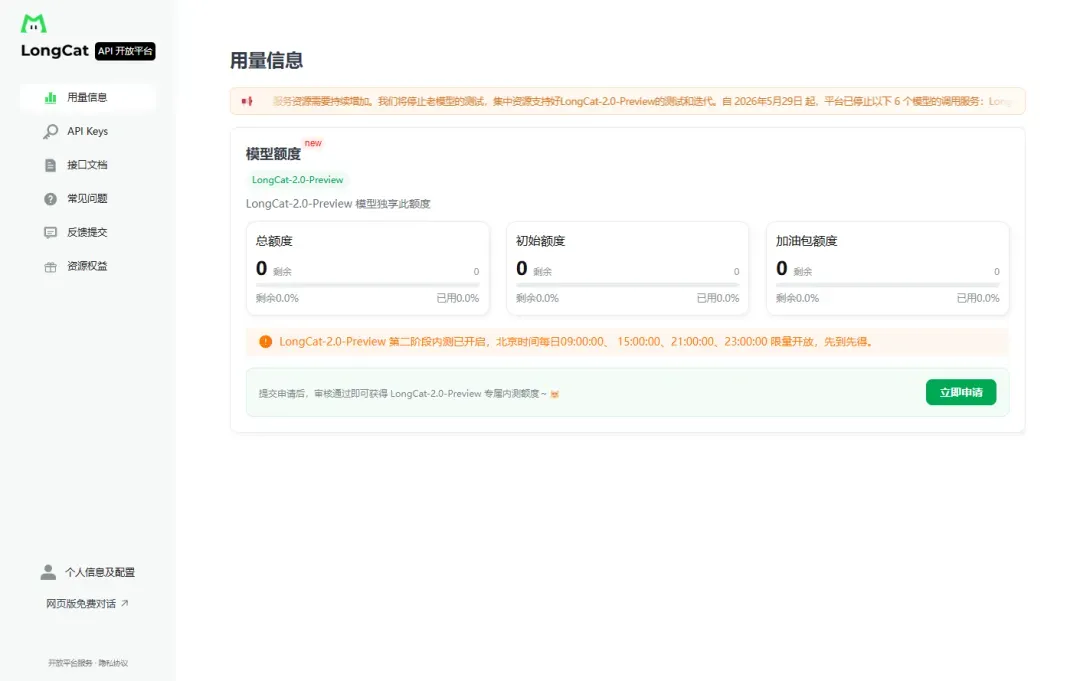
Task: Click the text LongCat-2.0-Preview 模型独享此额度
Action: coord(338,204)
